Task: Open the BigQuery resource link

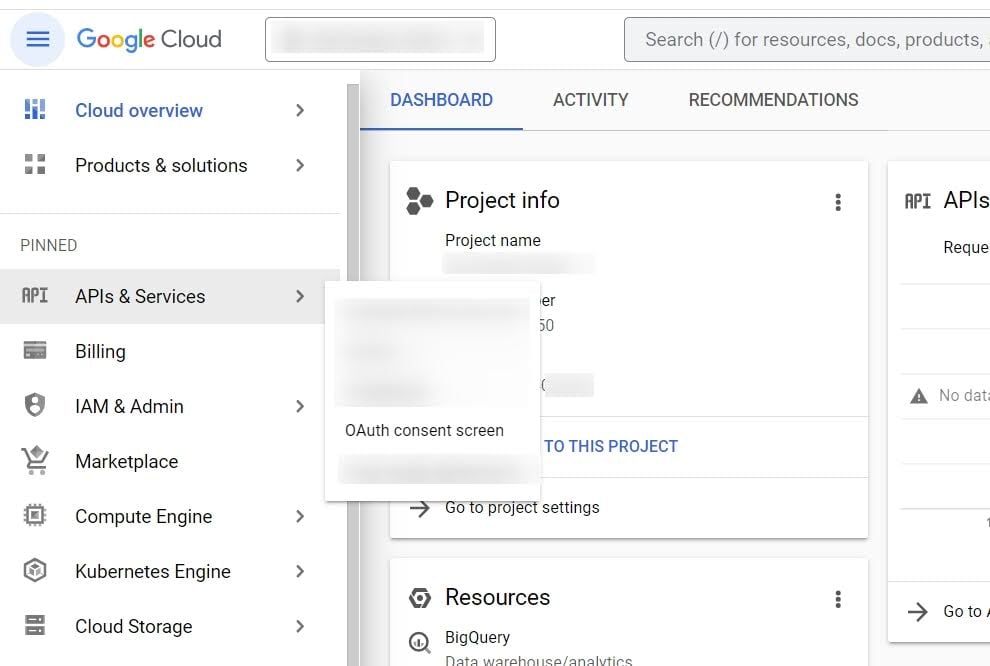Action: point(477,637)
